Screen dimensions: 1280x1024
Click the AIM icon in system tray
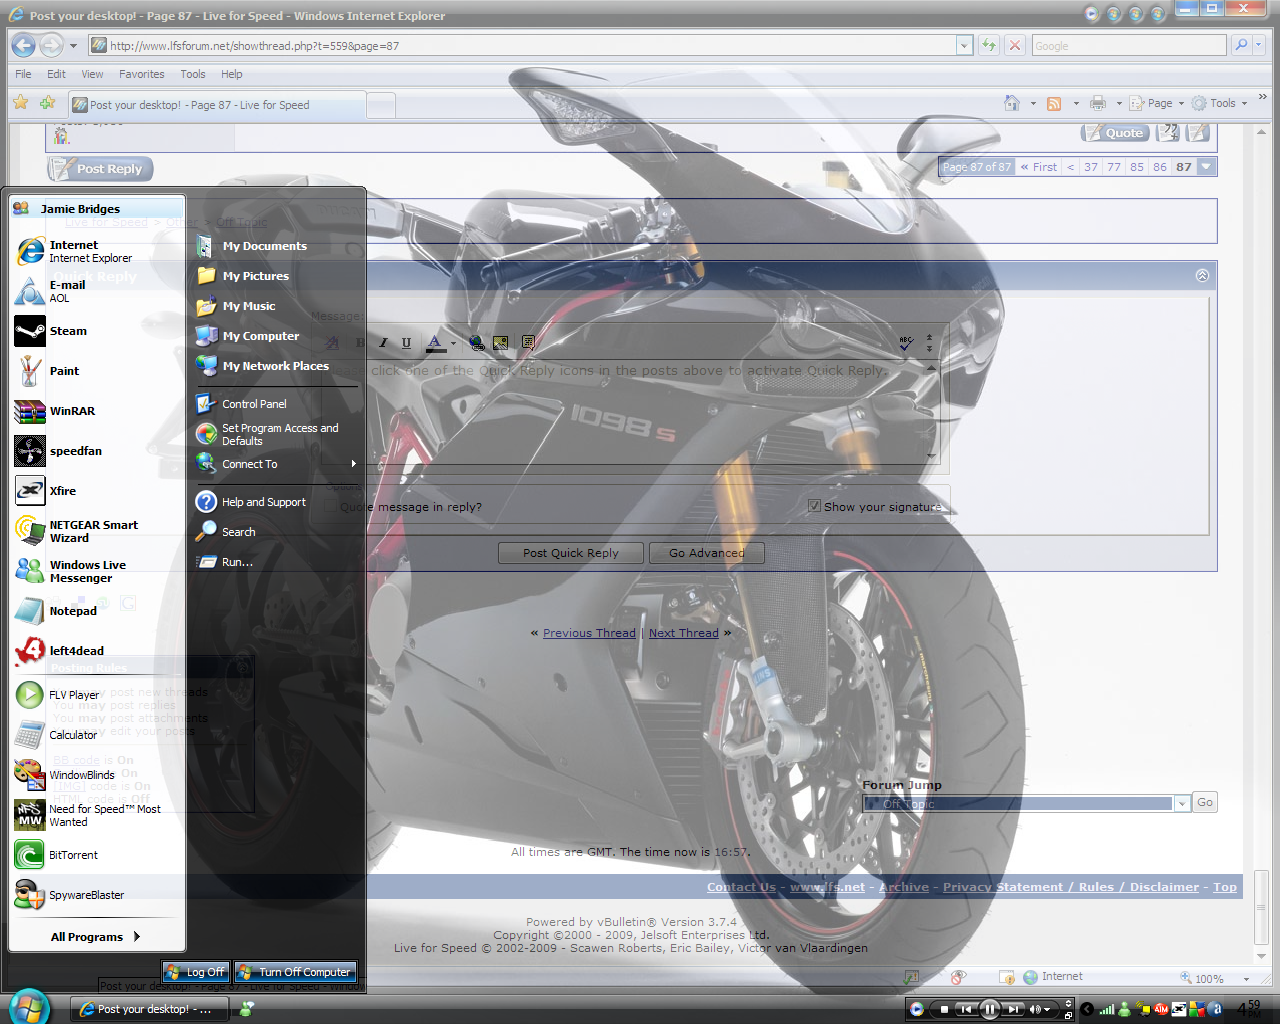(1161, 1009)
